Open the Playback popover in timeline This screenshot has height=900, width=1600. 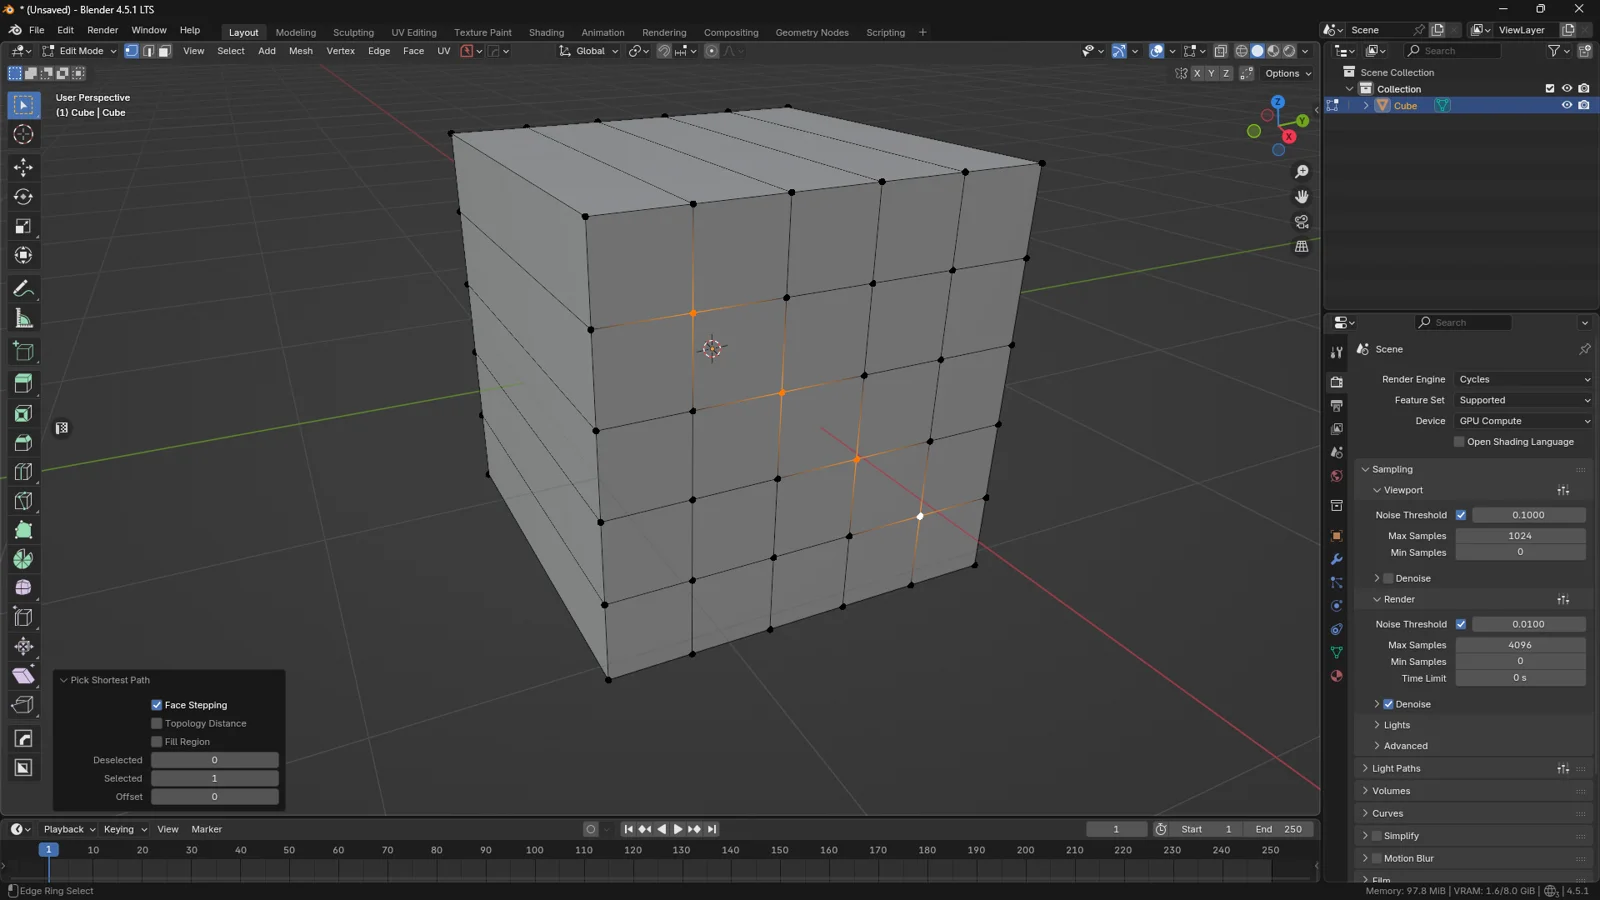pyautogui.click(x=69, y=829)
